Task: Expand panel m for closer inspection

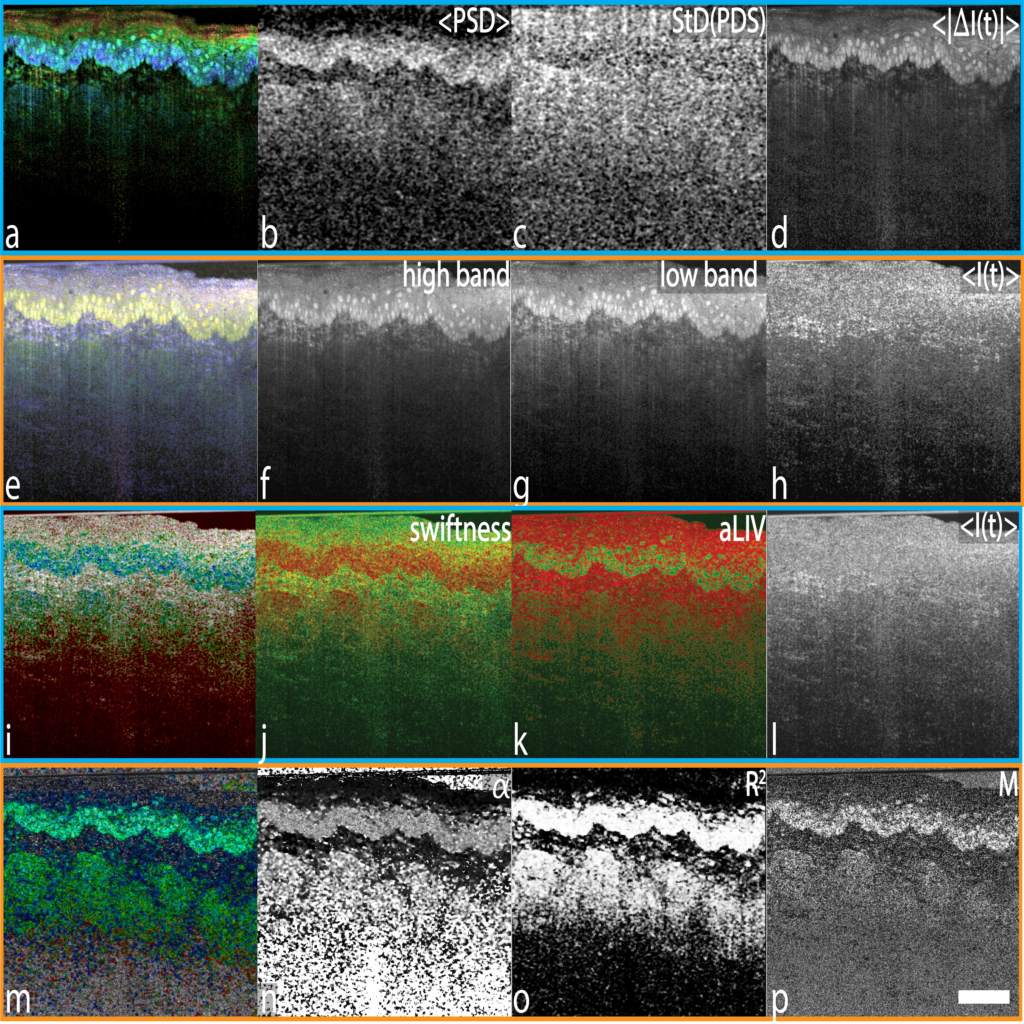Action: pyautogui.click(x=128, y=890)
